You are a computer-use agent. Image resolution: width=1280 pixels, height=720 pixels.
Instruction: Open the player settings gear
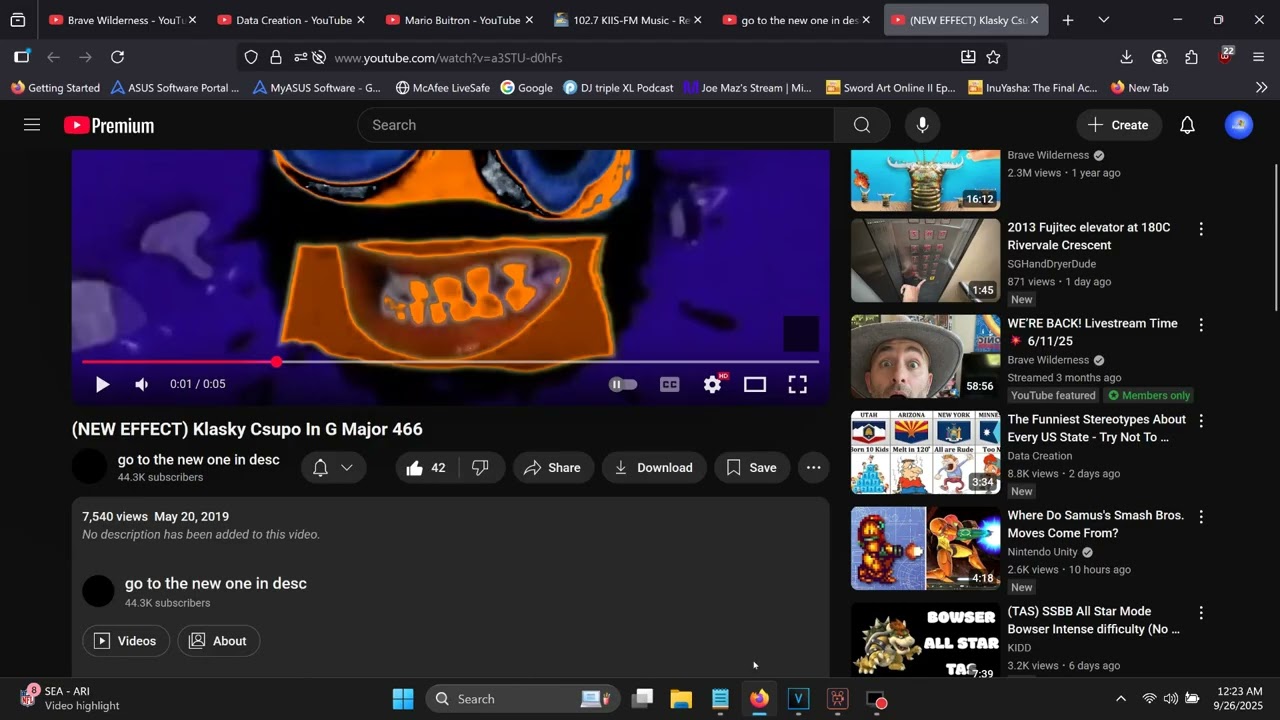(x=713, y=384)
